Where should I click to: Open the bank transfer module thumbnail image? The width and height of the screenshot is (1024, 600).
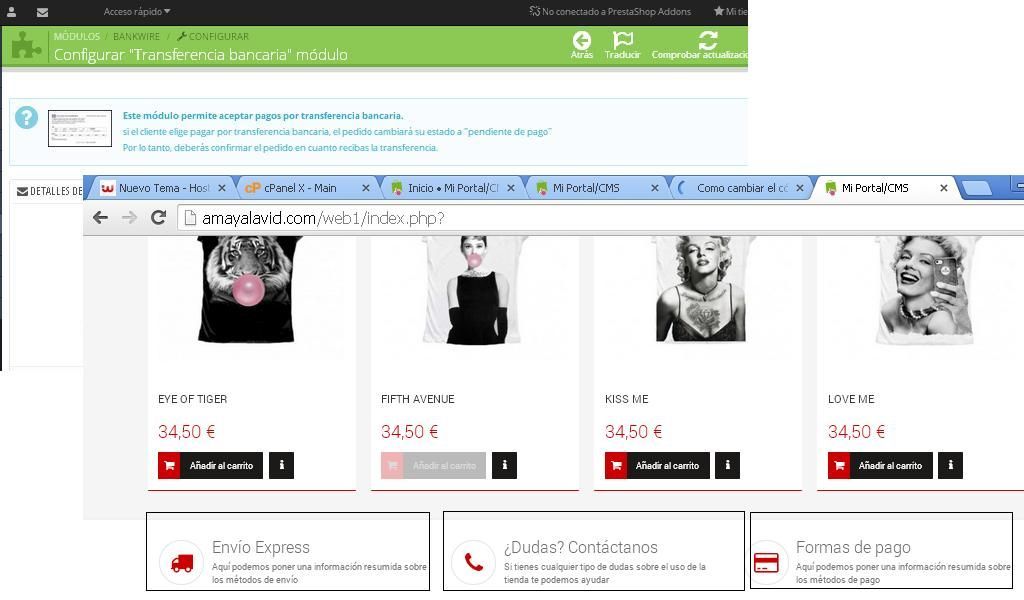pos(80,129)
